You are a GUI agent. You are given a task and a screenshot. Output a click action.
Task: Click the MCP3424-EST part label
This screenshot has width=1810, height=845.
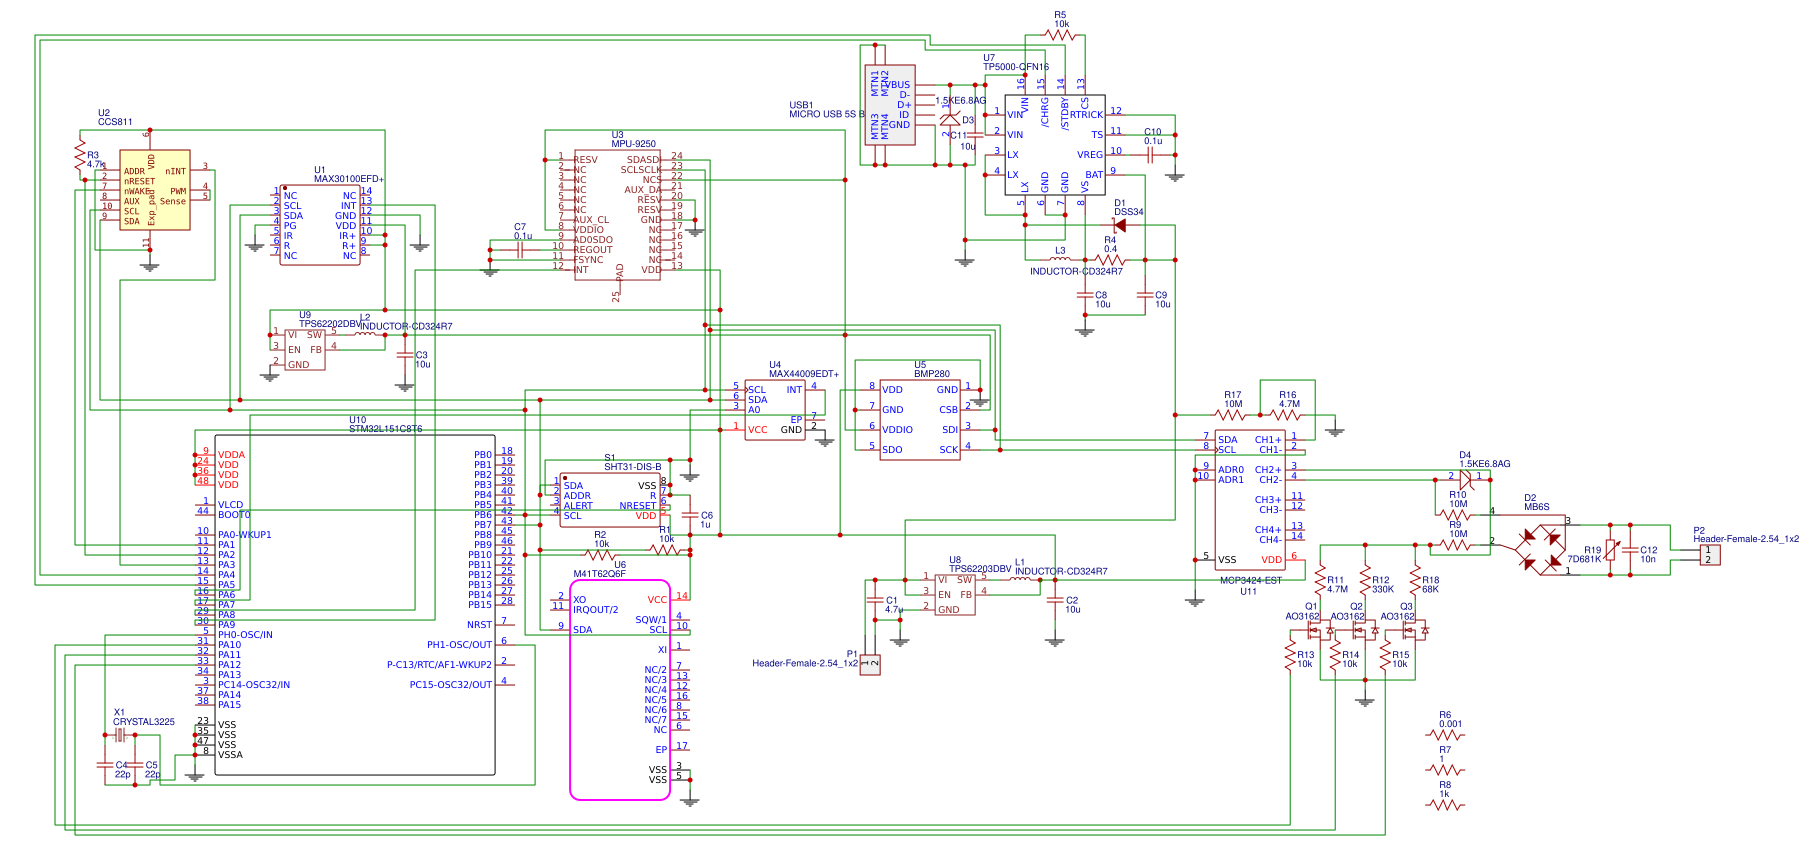(1250, 580)
